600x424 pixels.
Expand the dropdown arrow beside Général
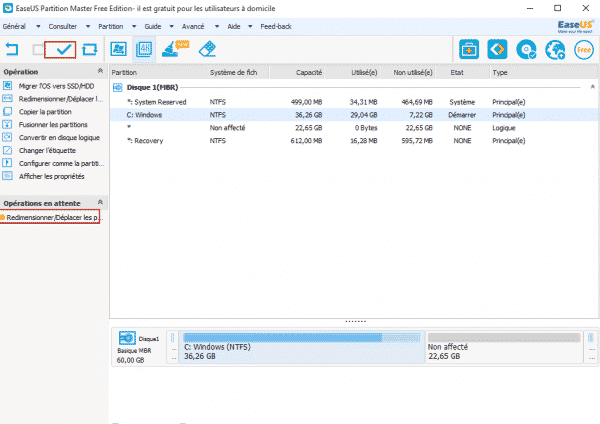(x=38, y=26)
